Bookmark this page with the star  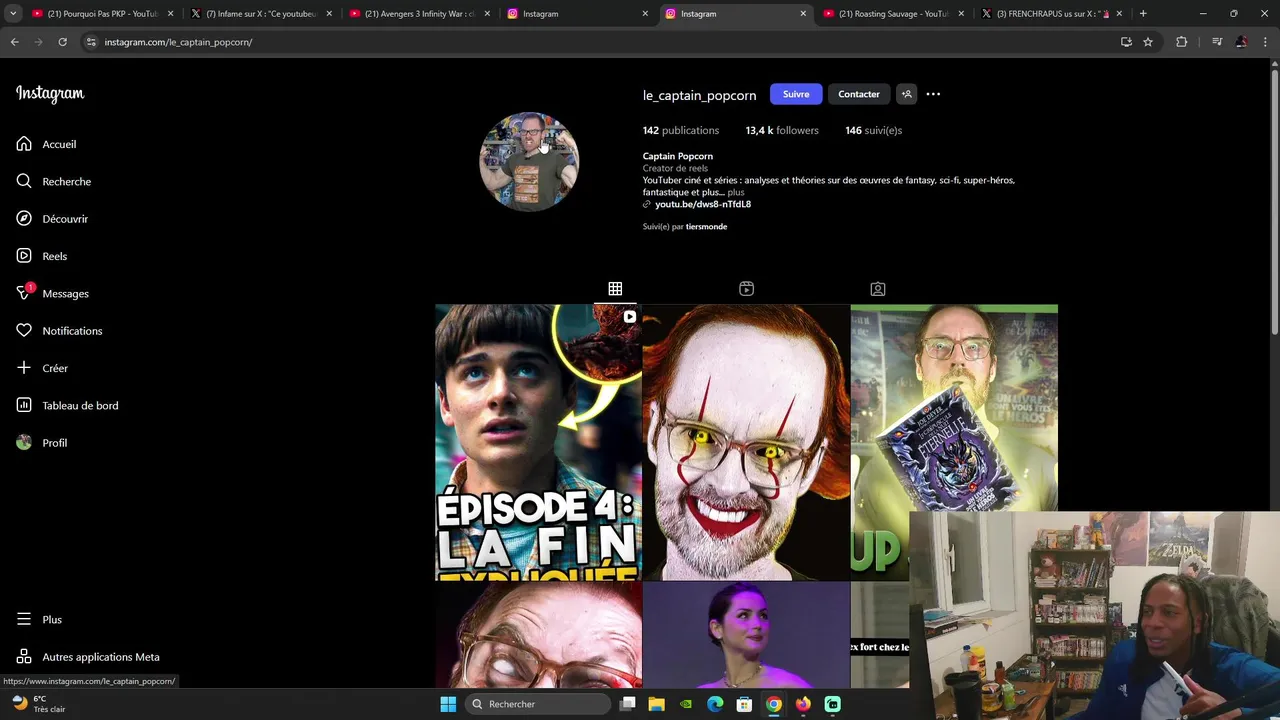tap(1148, 42)
